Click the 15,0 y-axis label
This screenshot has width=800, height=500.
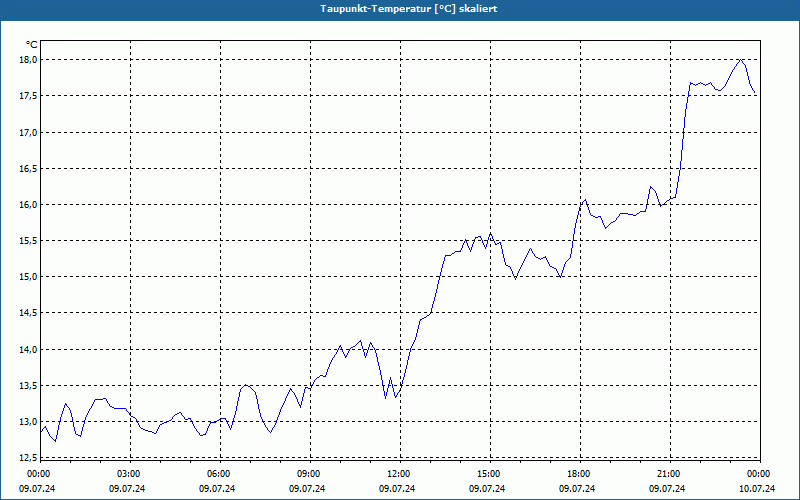pos(29,277)
